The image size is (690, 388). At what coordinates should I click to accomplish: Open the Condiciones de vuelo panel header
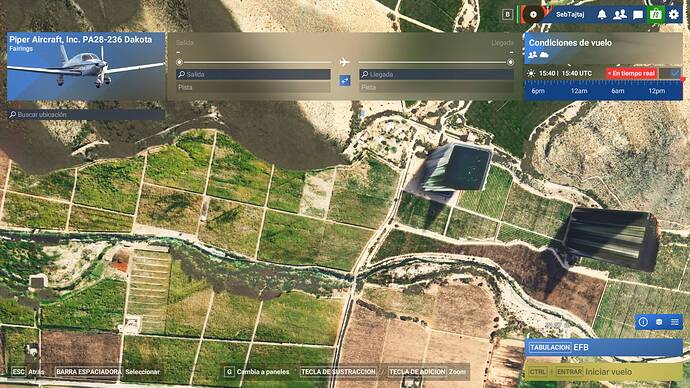[603, 48]
